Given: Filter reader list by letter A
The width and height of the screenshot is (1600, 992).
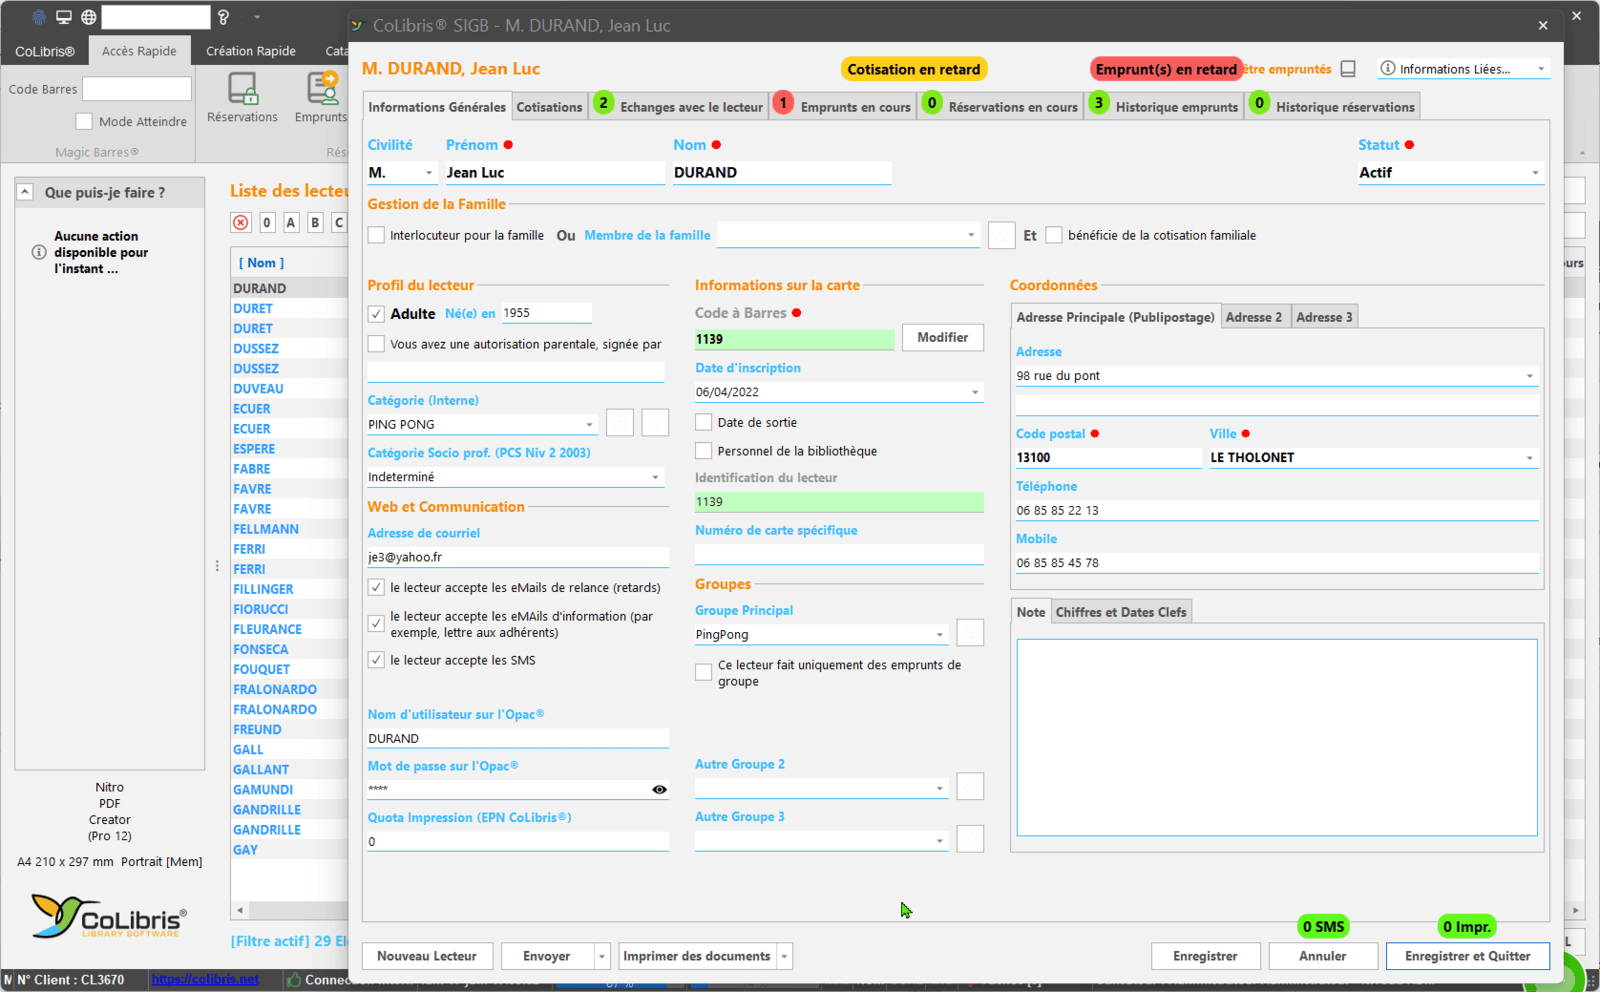Looking at the screenshot, I should pyautogui.click(x=291, y=222).
